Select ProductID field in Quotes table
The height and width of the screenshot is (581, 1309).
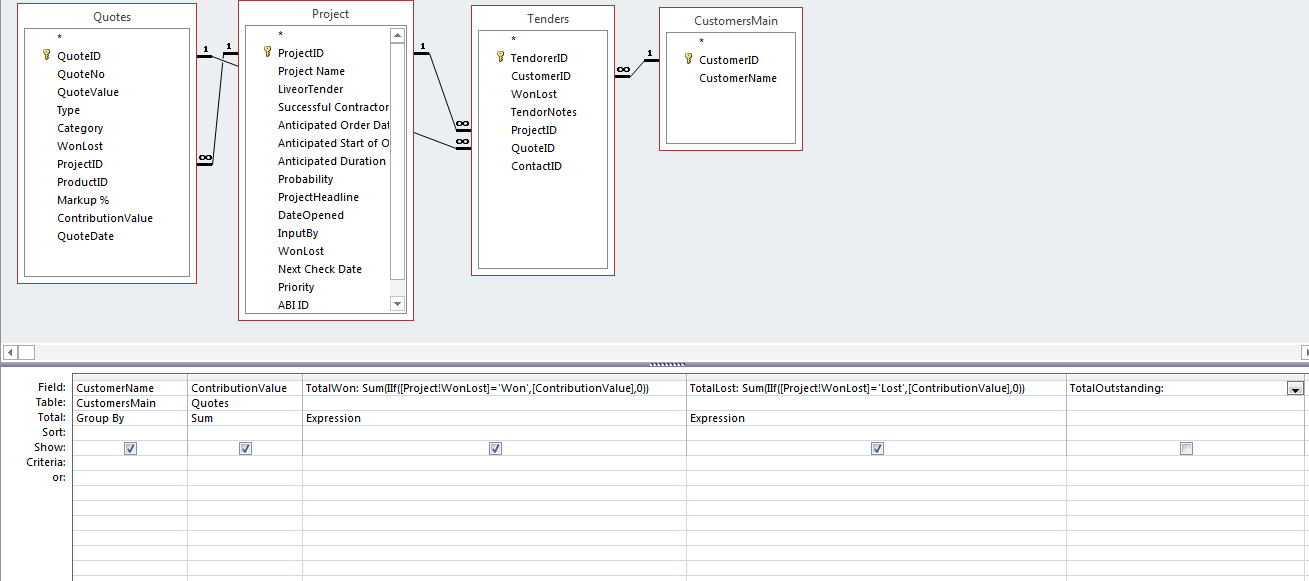tap(82, 182)
